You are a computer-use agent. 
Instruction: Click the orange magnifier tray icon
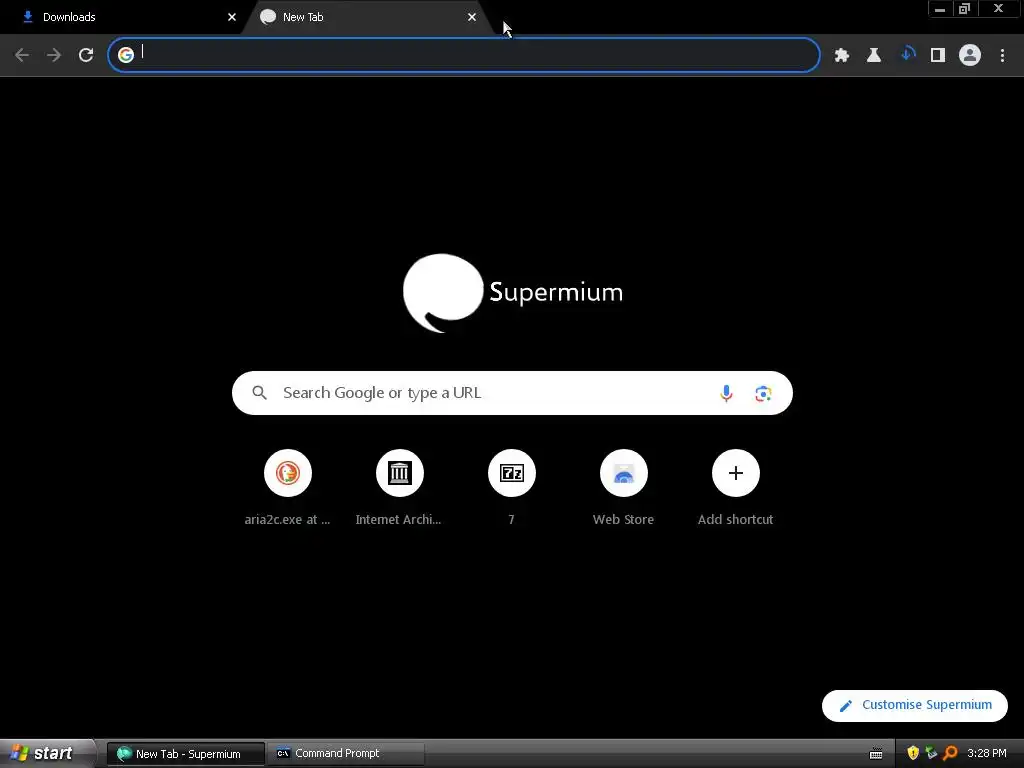(x=950, y=753)
